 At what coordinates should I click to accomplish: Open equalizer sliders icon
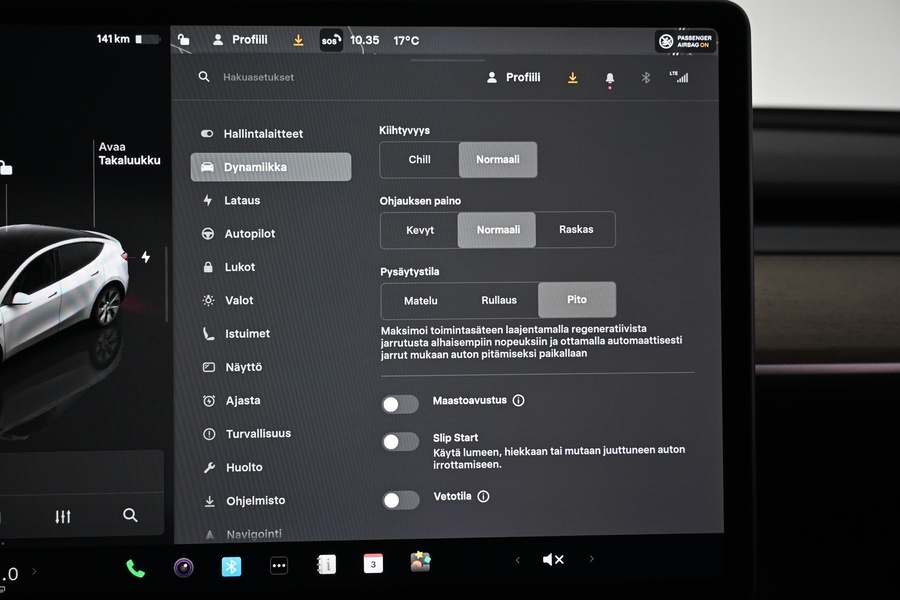click(63, 516)
